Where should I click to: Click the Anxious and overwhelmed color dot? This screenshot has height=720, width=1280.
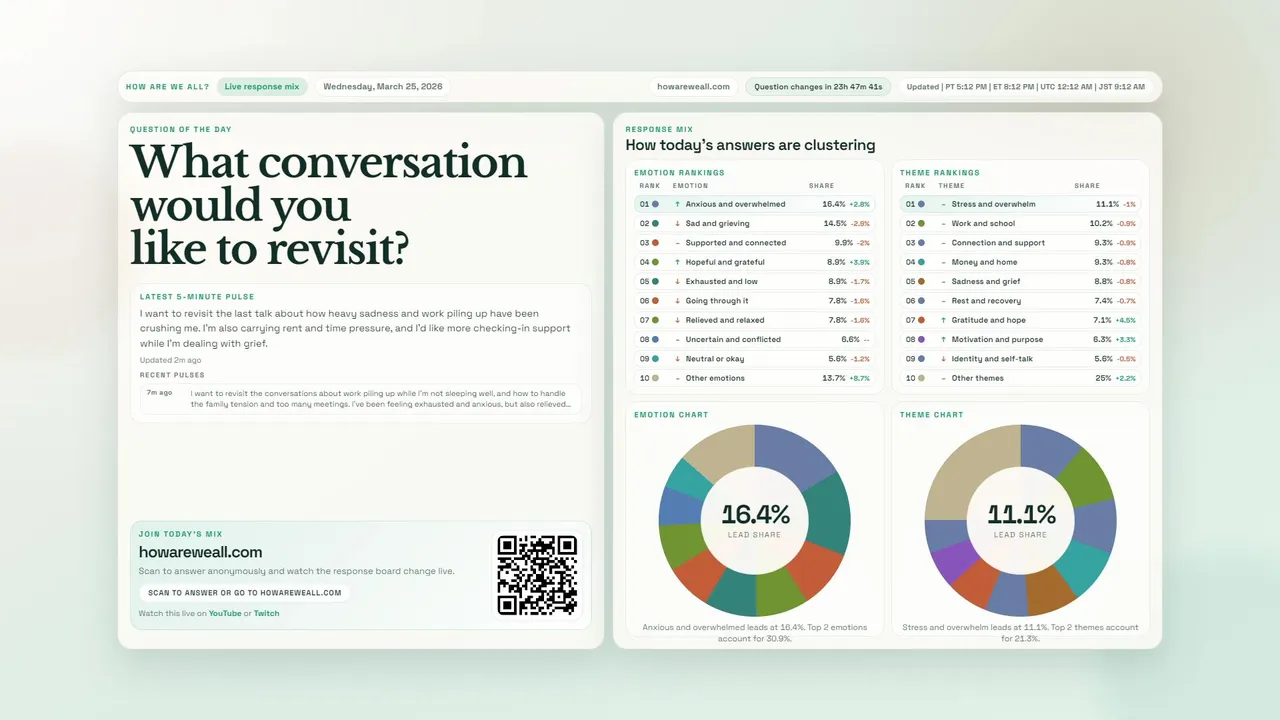[x=655, y=204]
